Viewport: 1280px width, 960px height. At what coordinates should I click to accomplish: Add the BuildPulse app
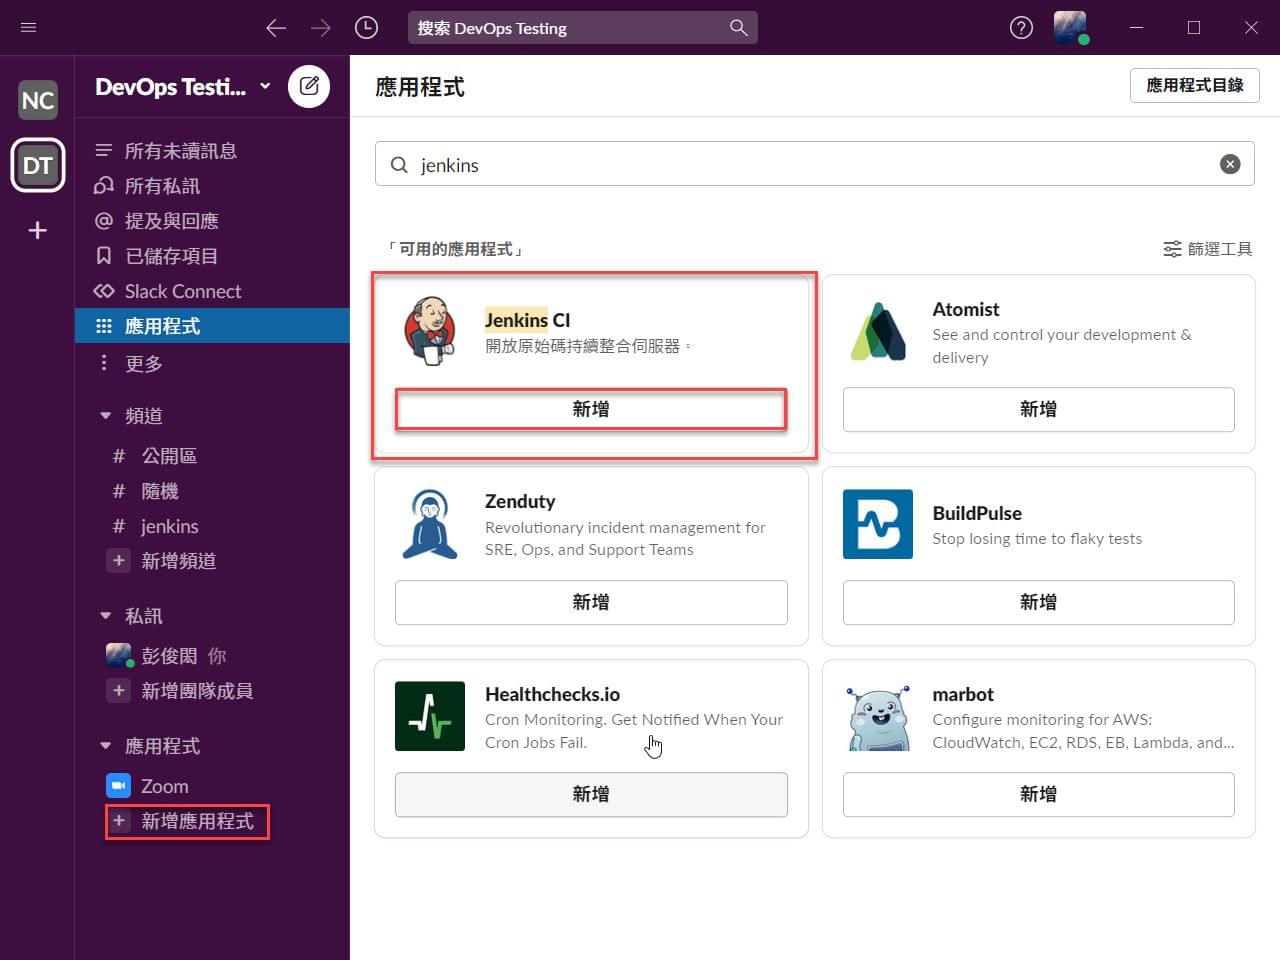1038,602
